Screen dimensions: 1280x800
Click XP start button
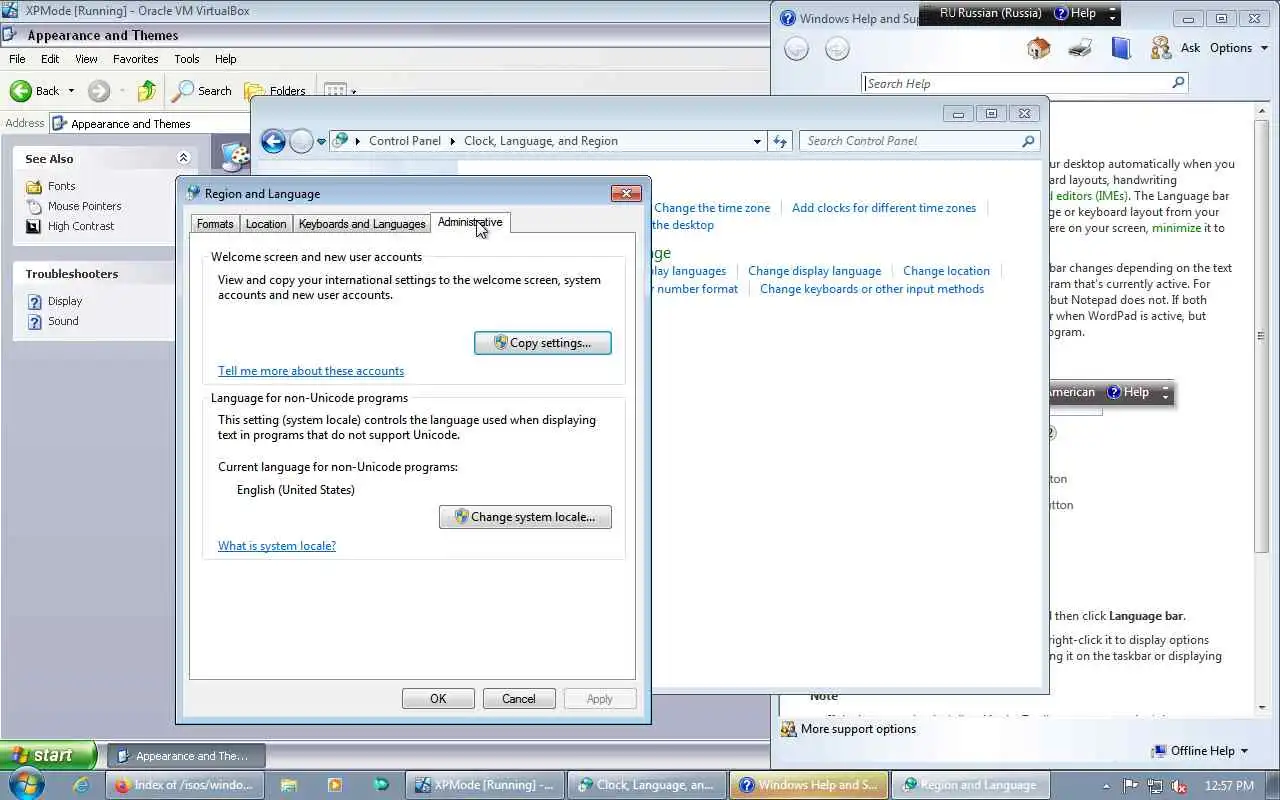[48, 755]
